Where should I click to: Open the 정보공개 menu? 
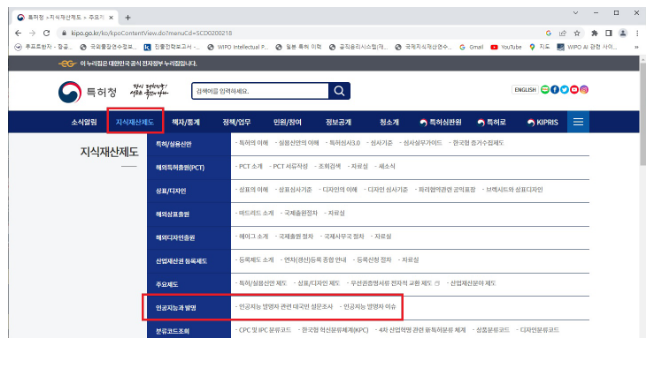(338, 122)
